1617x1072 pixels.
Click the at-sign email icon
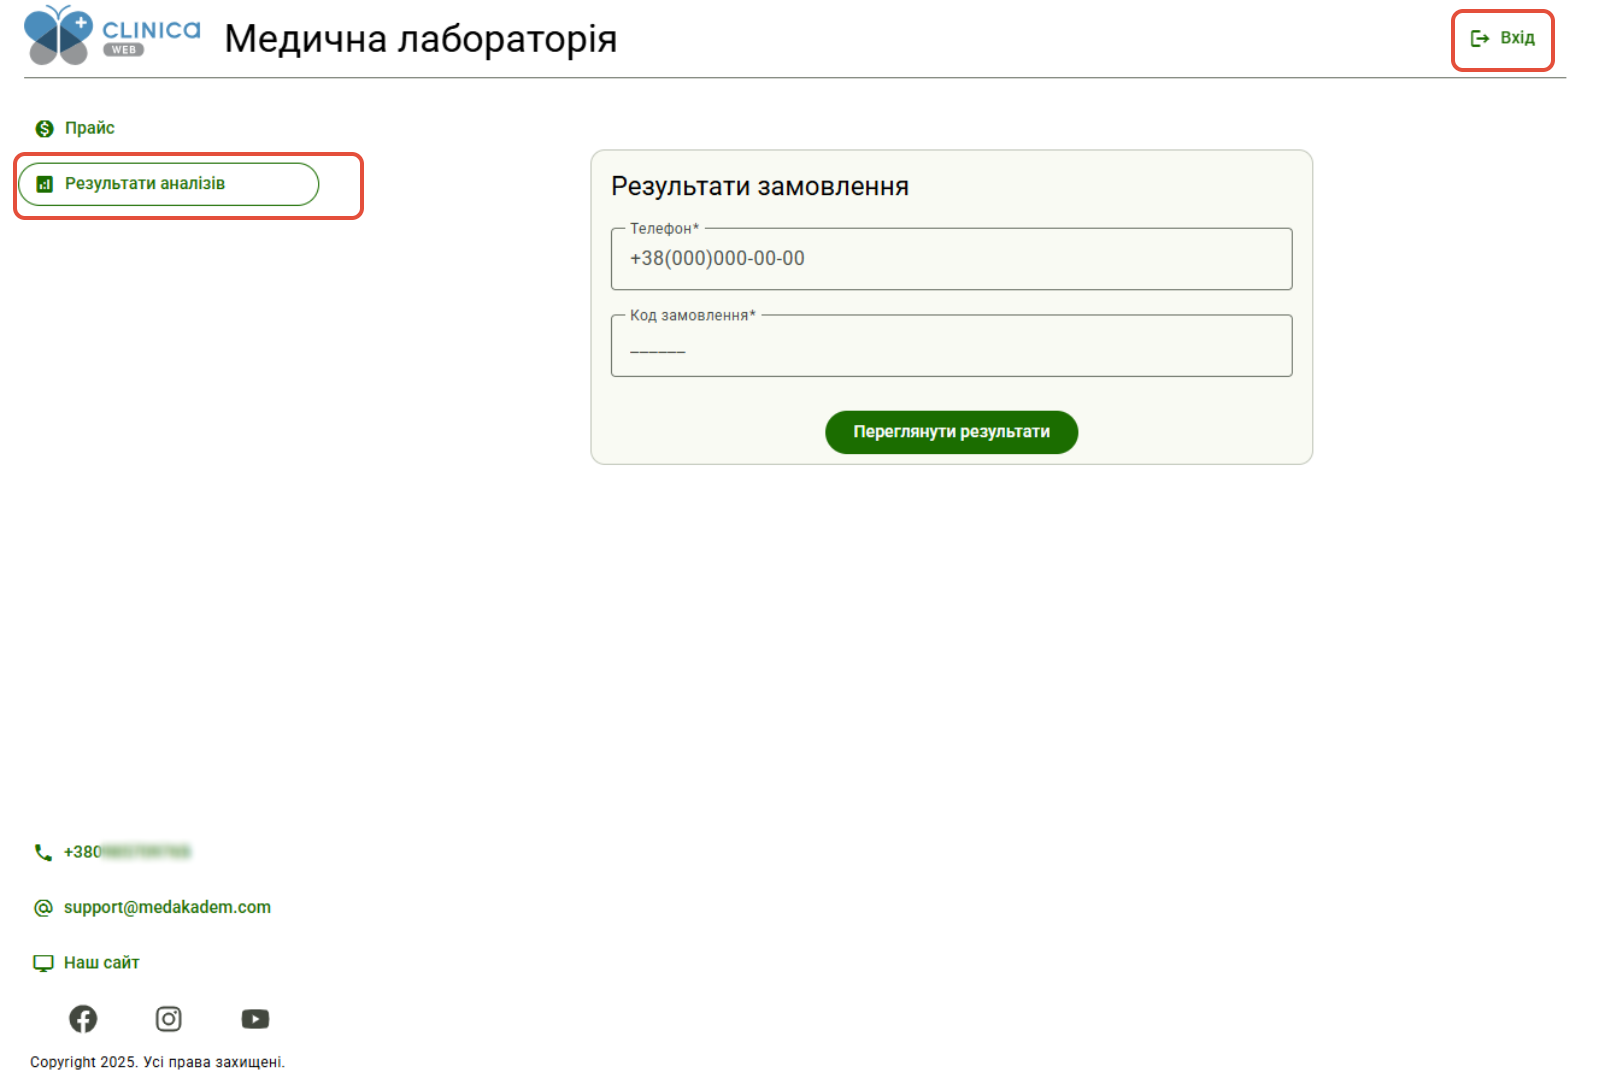point(43,908)
